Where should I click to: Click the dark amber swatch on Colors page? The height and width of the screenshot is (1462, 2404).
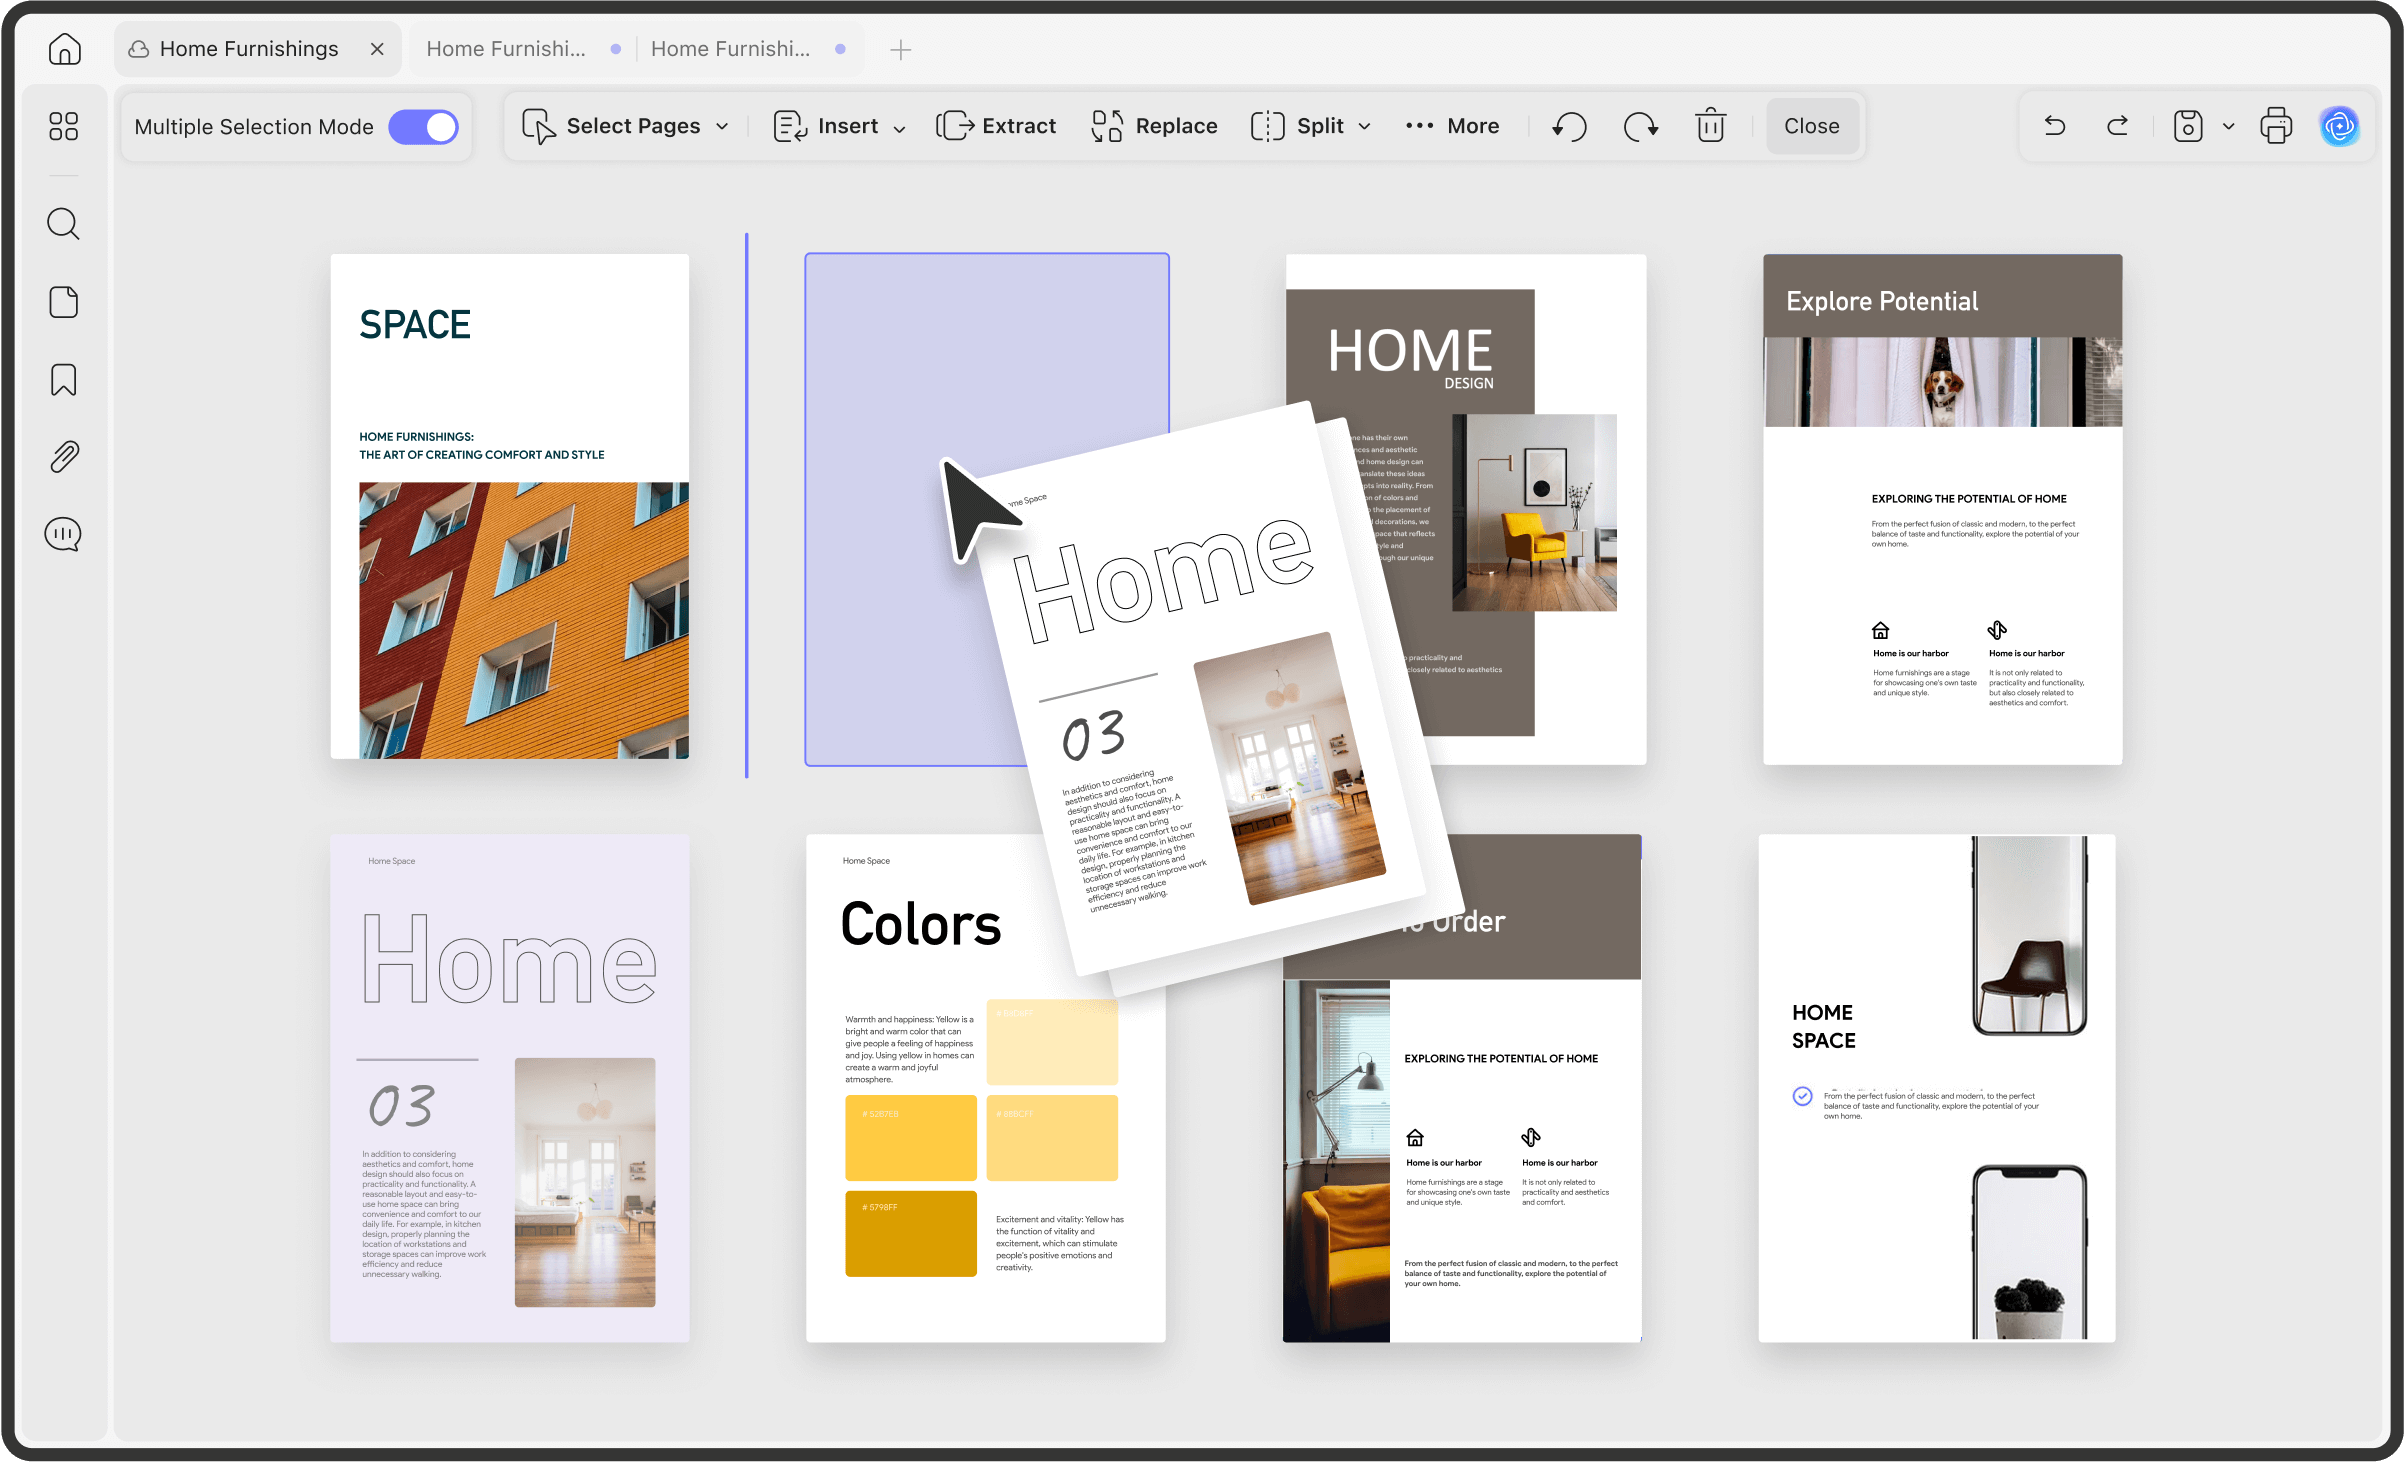[x=911, y=1233]
